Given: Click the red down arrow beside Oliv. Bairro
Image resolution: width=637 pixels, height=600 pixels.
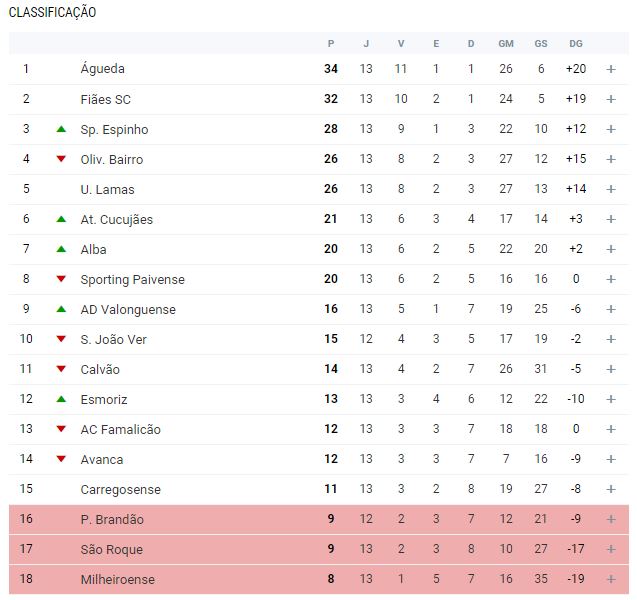Looking at the screenshot, I should pyautogui.click(x=61, y=159).
